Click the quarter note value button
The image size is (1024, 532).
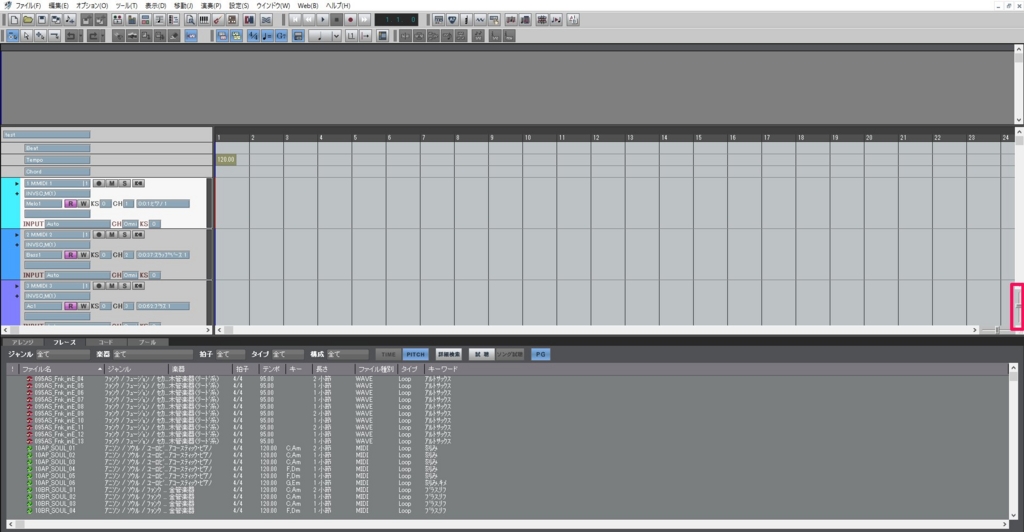click(320, 36)
